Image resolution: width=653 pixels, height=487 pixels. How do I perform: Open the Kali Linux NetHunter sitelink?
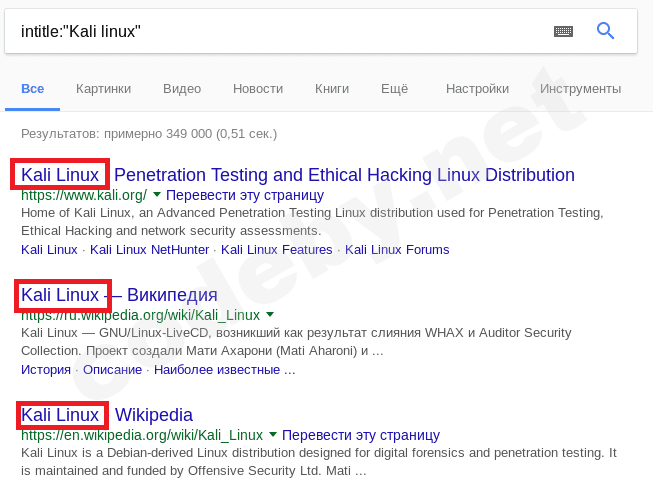point(149,249)
